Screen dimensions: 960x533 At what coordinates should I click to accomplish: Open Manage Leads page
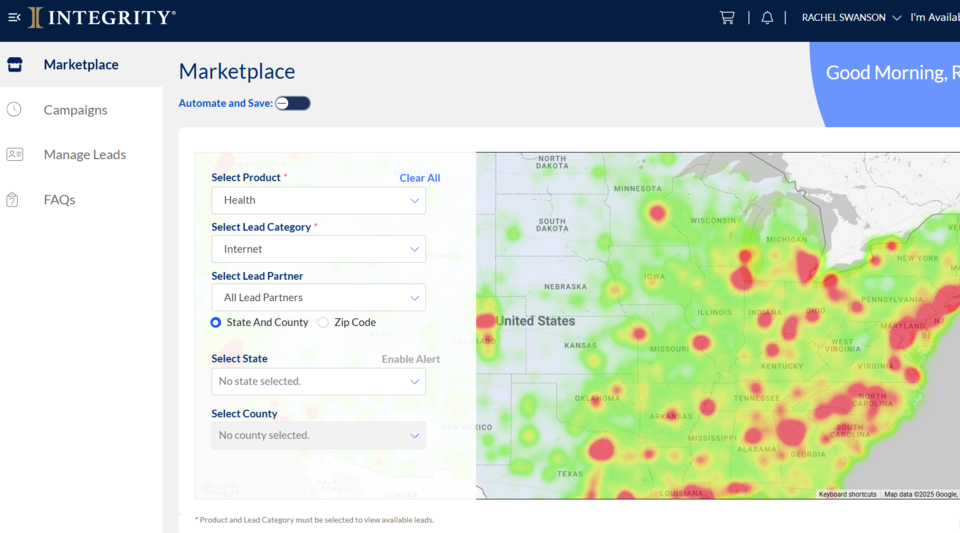[x=84, y=154]
